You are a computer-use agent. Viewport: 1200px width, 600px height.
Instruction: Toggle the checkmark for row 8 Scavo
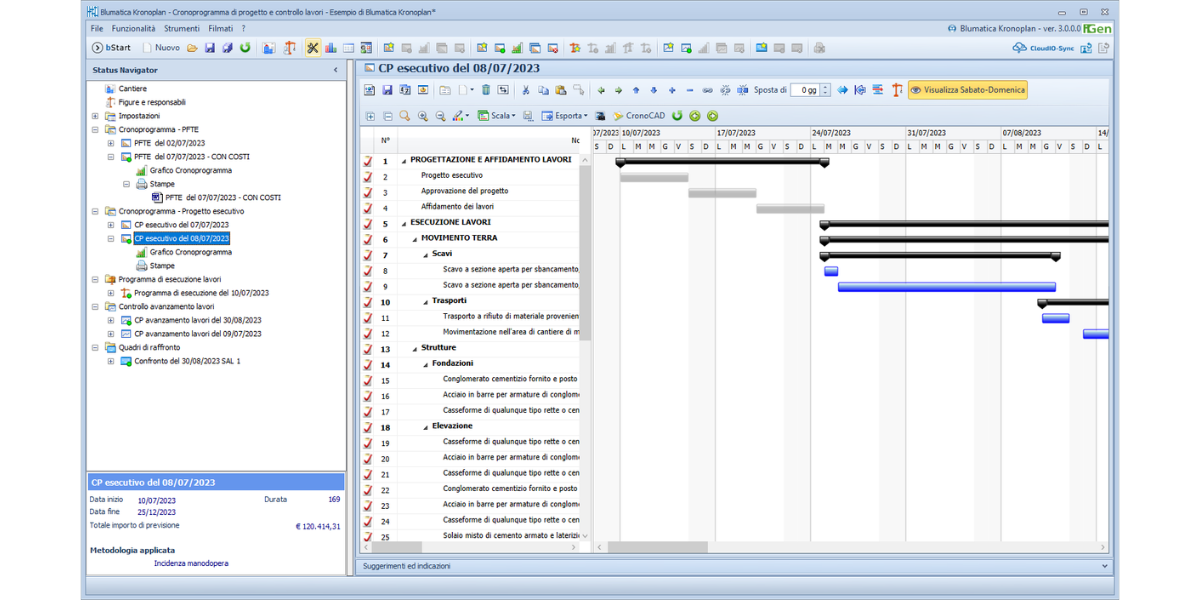[367, 270]
